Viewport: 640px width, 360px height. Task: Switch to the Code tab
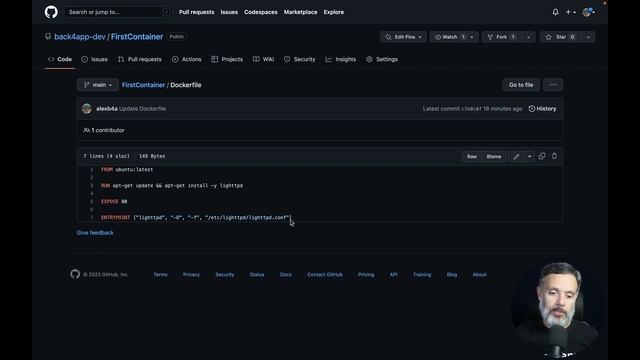click(x=60, y=59)
